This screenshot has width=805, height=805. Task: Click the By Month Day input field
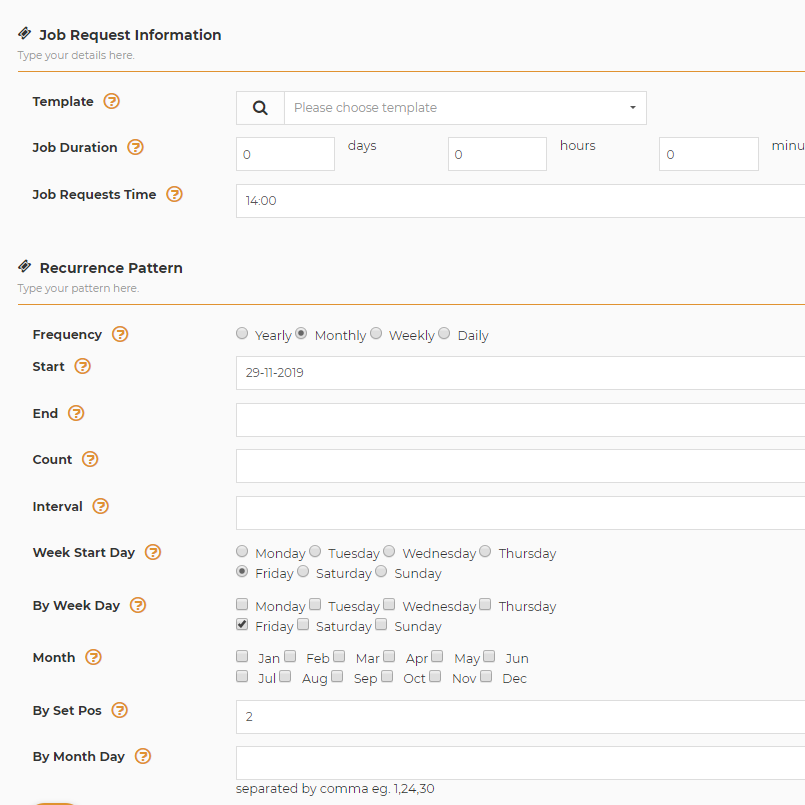[520, 763]
